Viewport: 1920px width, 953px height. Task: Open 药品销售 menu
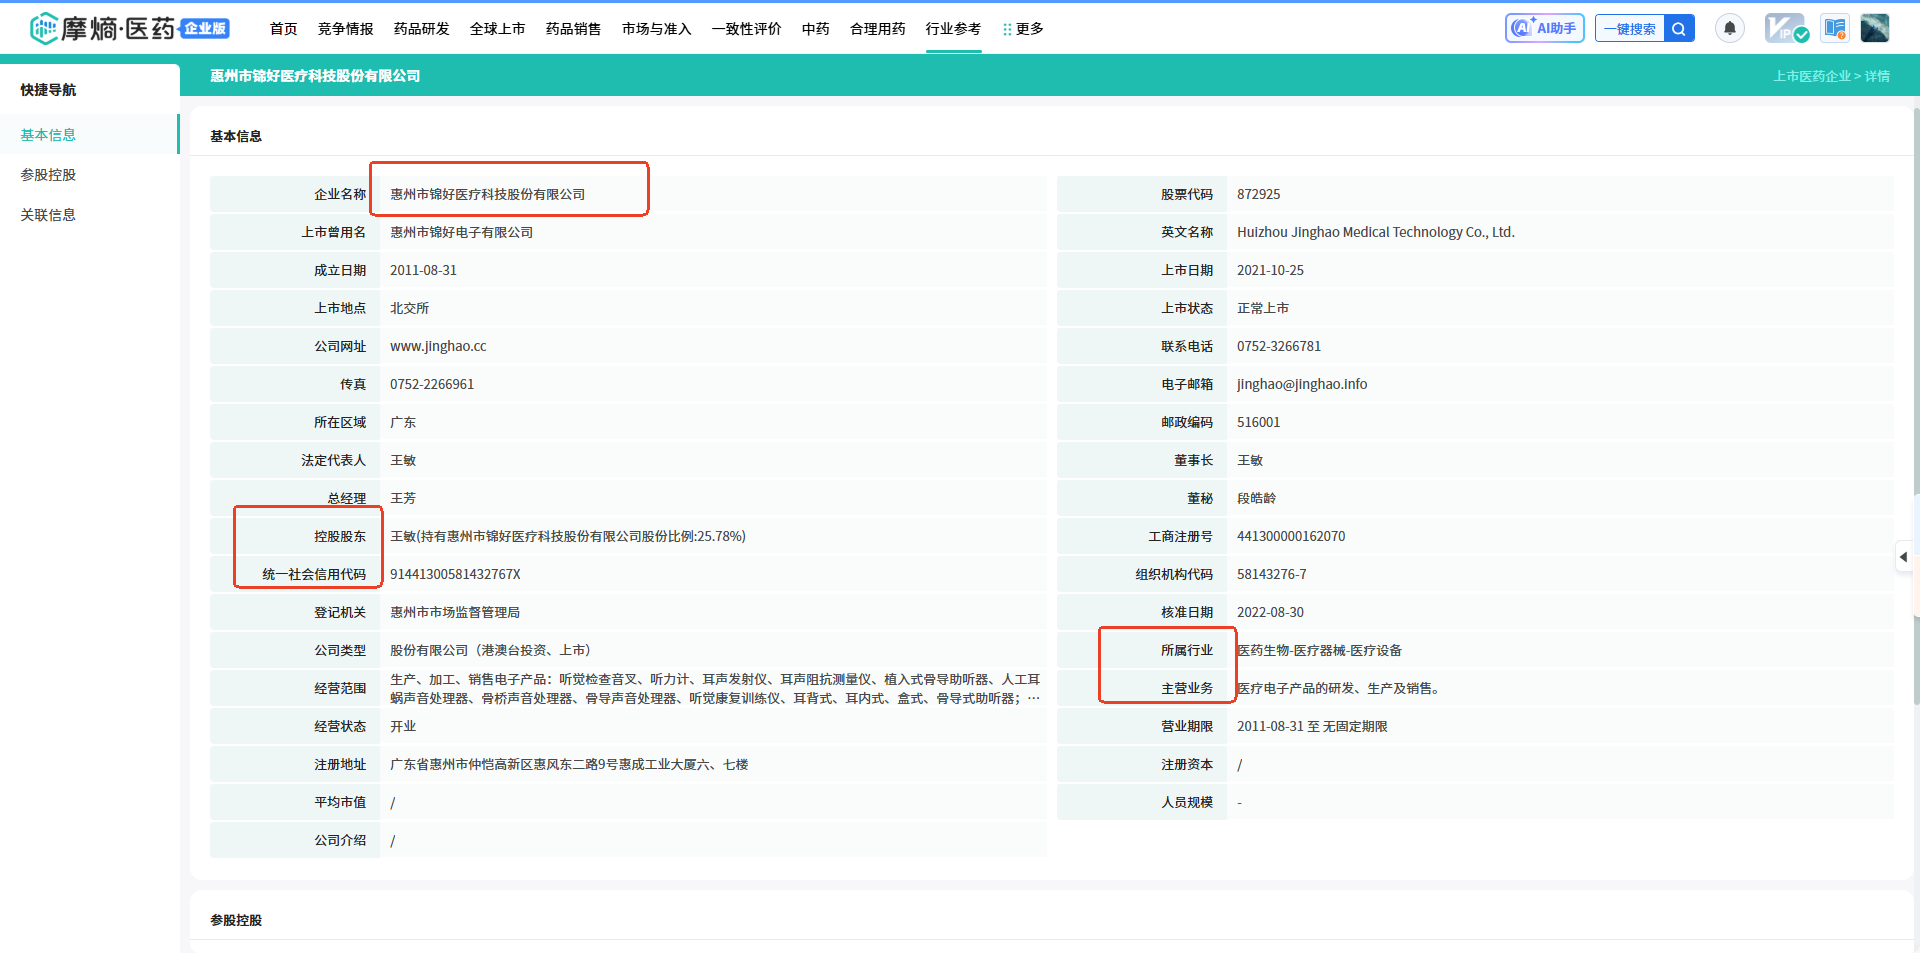coord(574,29)
